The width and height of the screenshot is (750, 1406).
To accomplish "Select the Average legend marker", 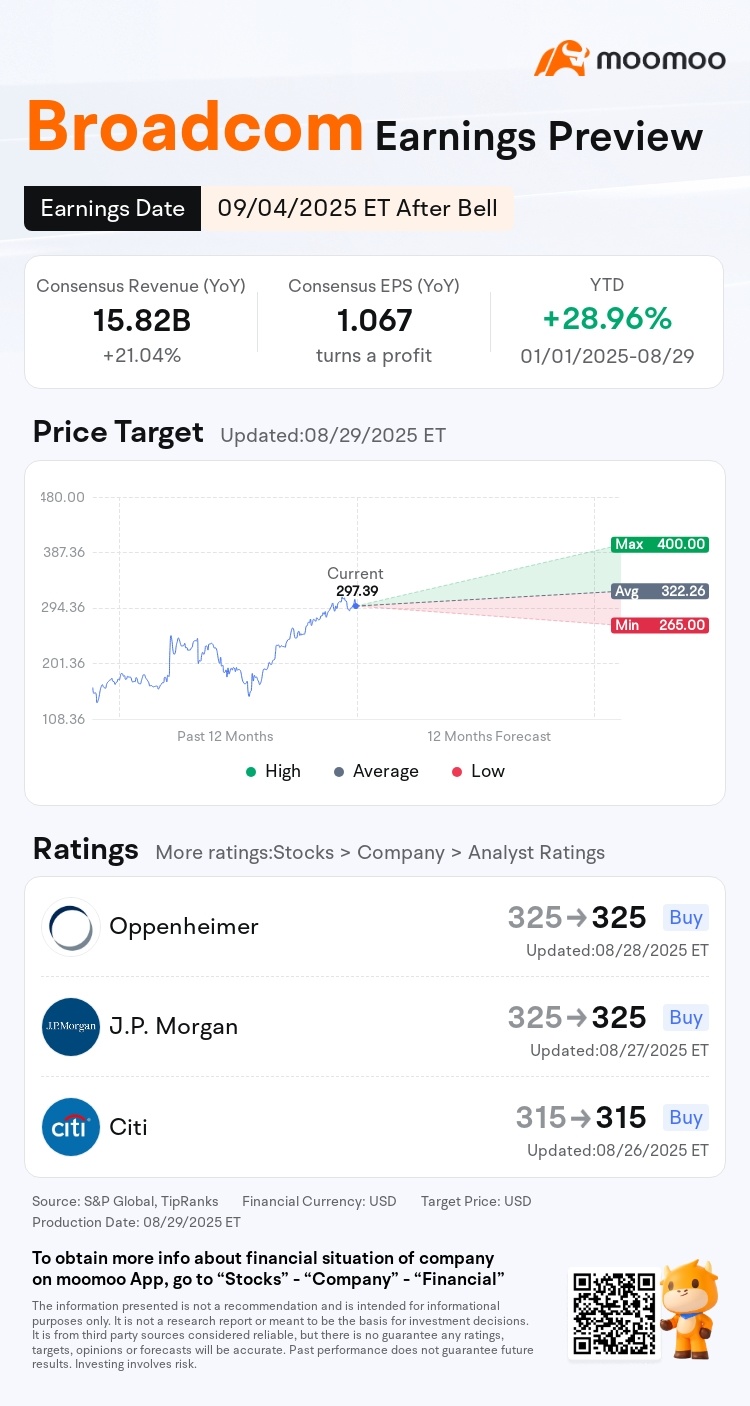I will (x=339, y=771).
